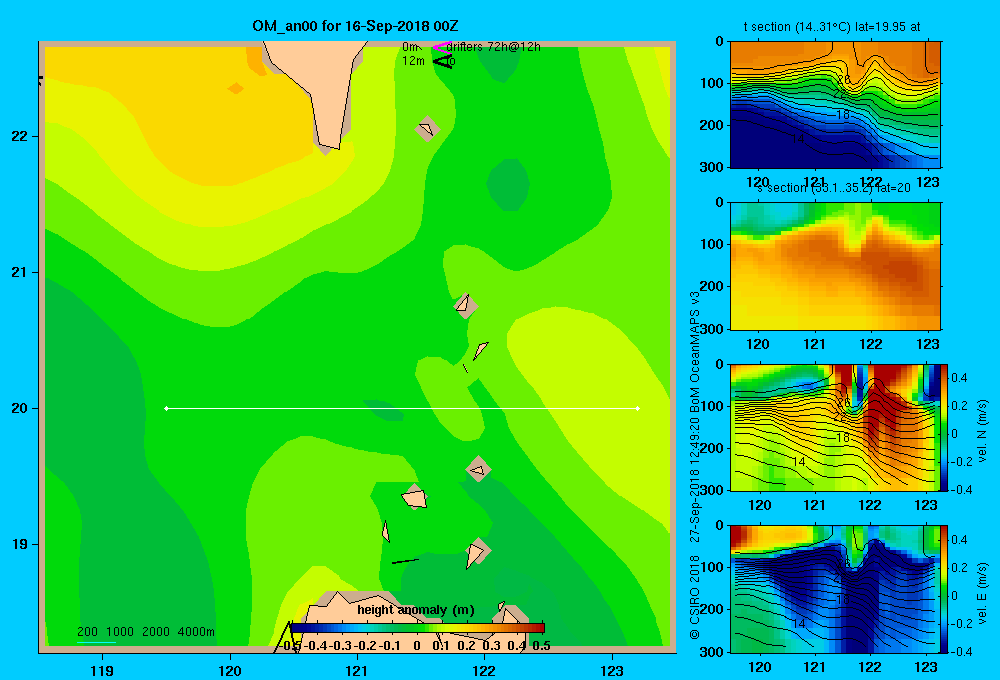Click the vel. N velocity color bar
Viewport: 1000px width, 680px height.
click(x=945, y=427)
